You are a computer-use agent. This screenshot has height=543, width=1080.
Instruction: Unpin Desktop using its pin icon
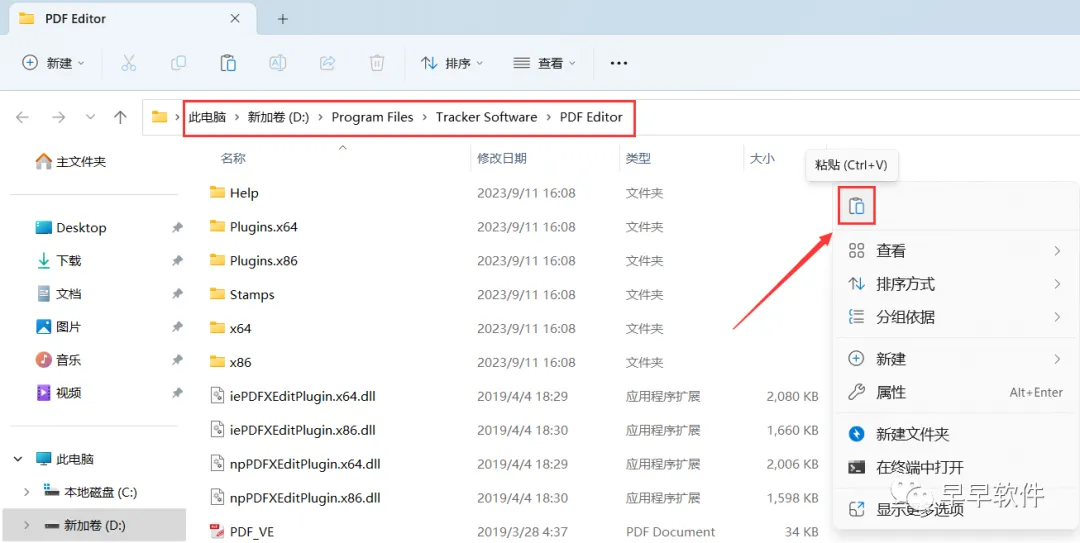(178, 227)
